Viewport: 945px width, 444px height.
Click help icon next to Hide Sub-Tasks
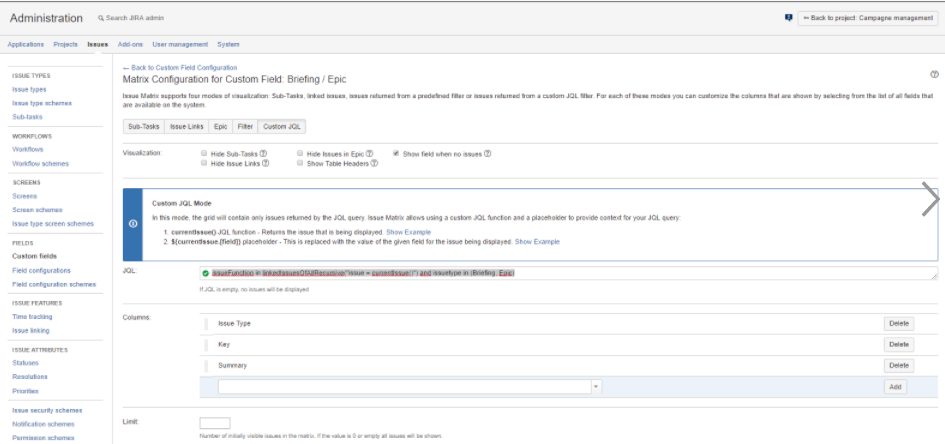click(263, 154)
